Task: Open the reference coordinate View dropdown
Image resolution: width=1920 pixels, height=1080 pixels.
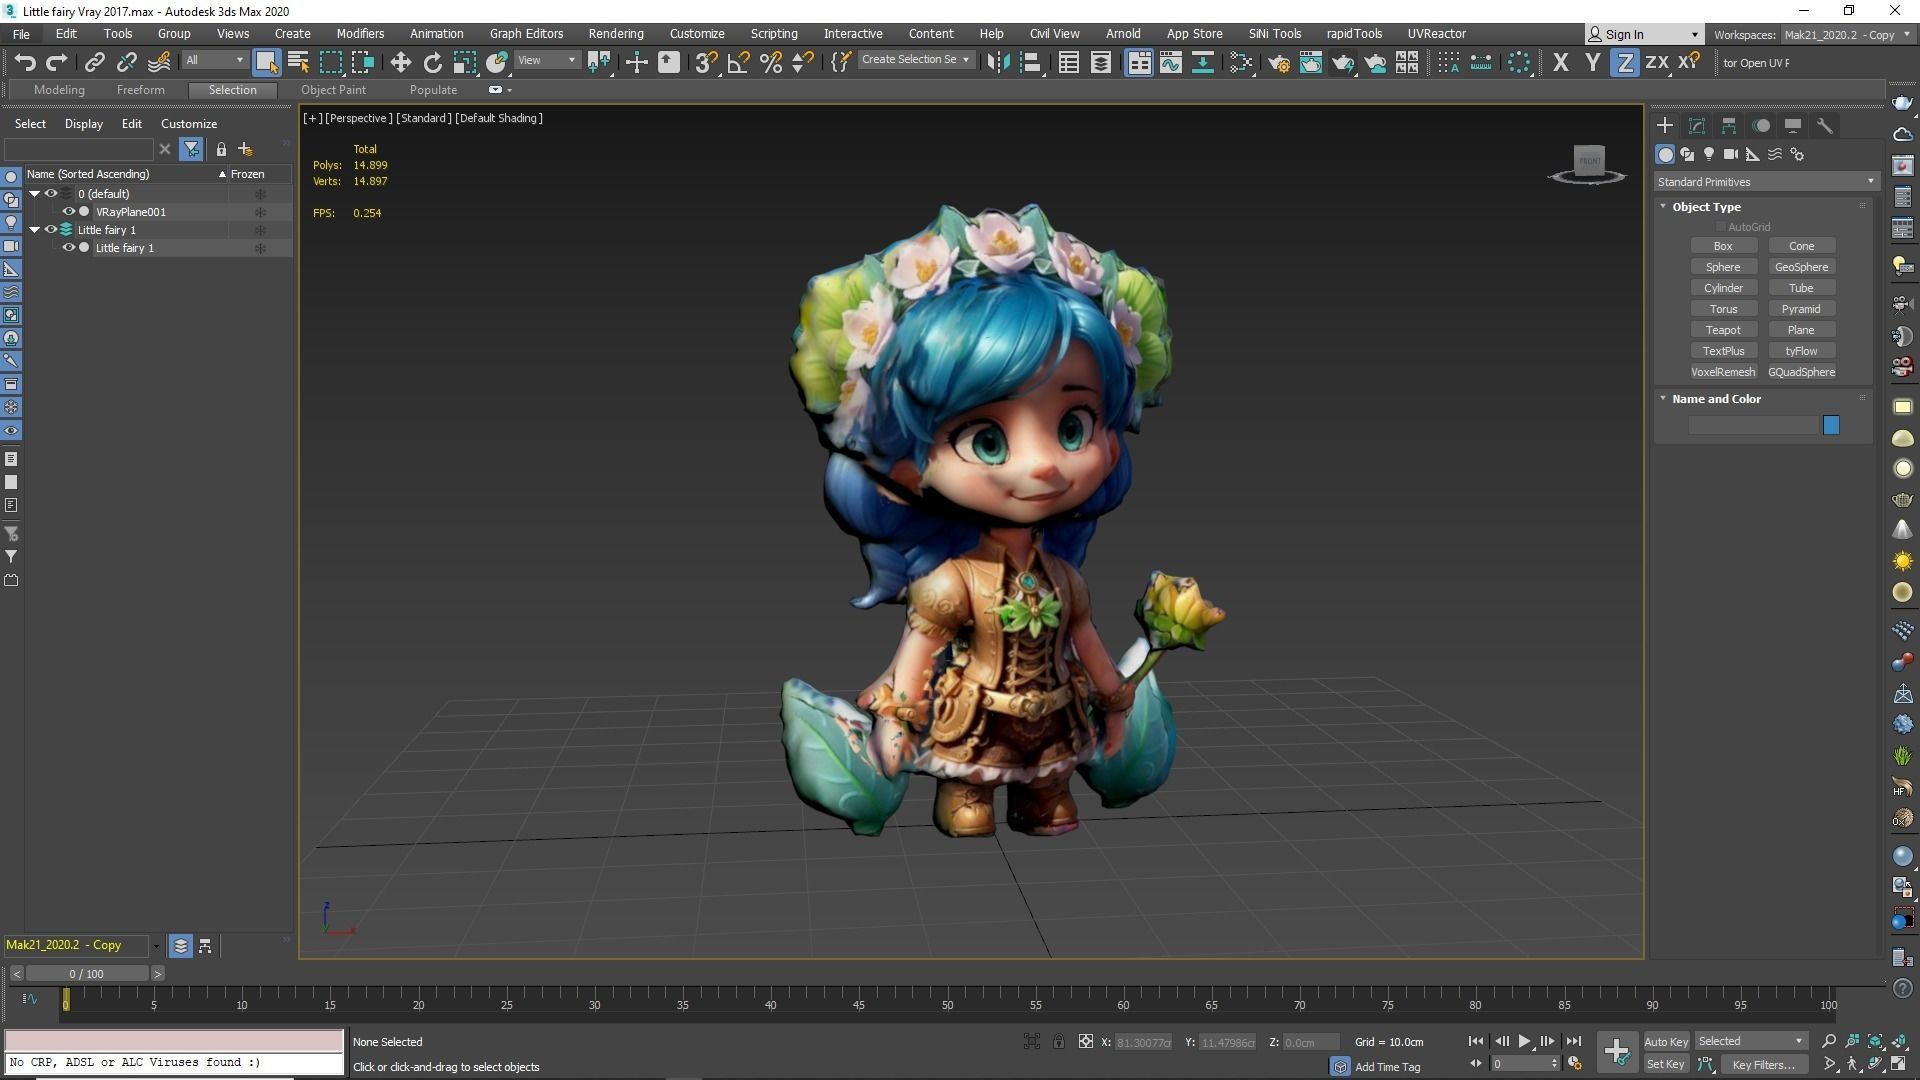Action: point(547,60)
